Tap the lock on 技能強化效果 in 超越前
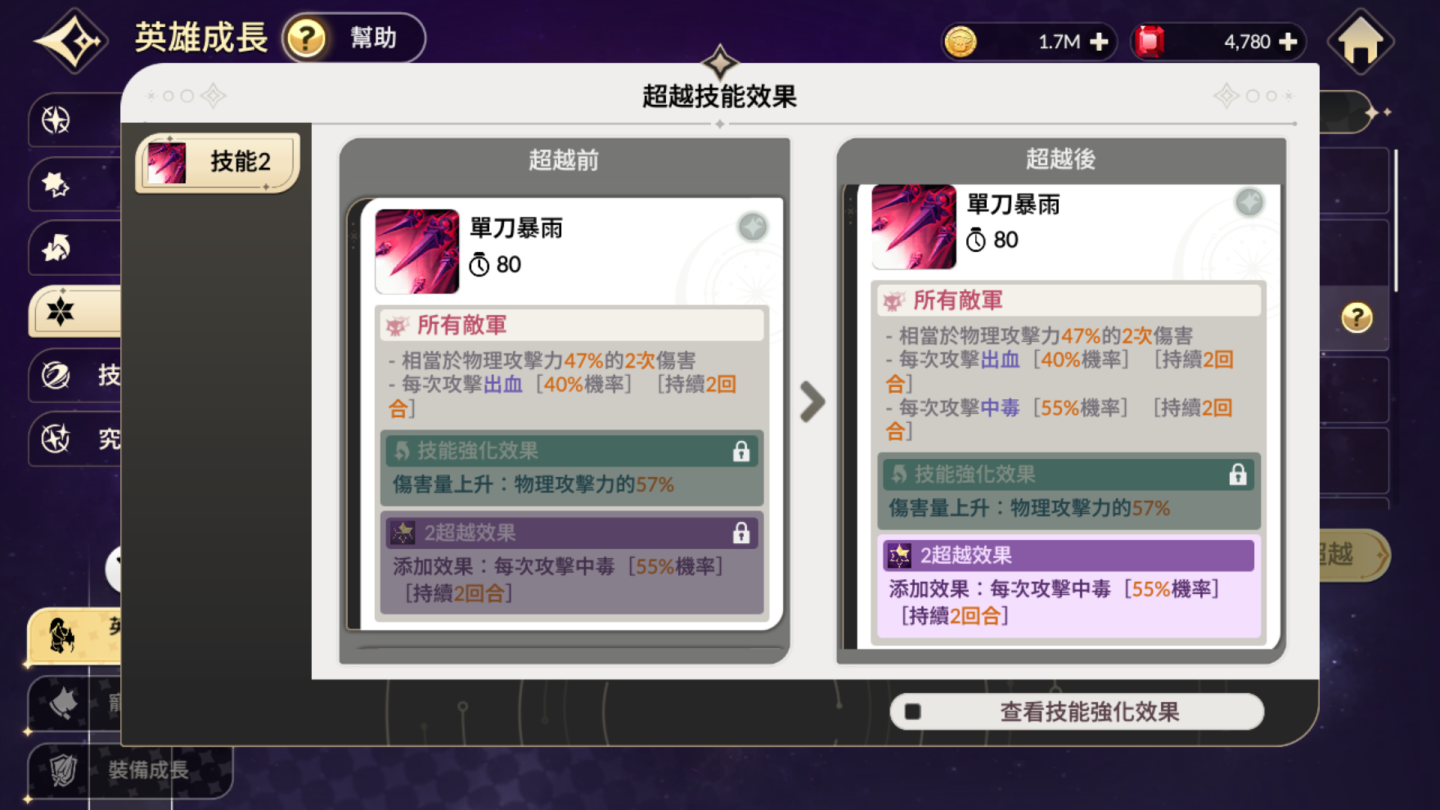 coord(741,451)
